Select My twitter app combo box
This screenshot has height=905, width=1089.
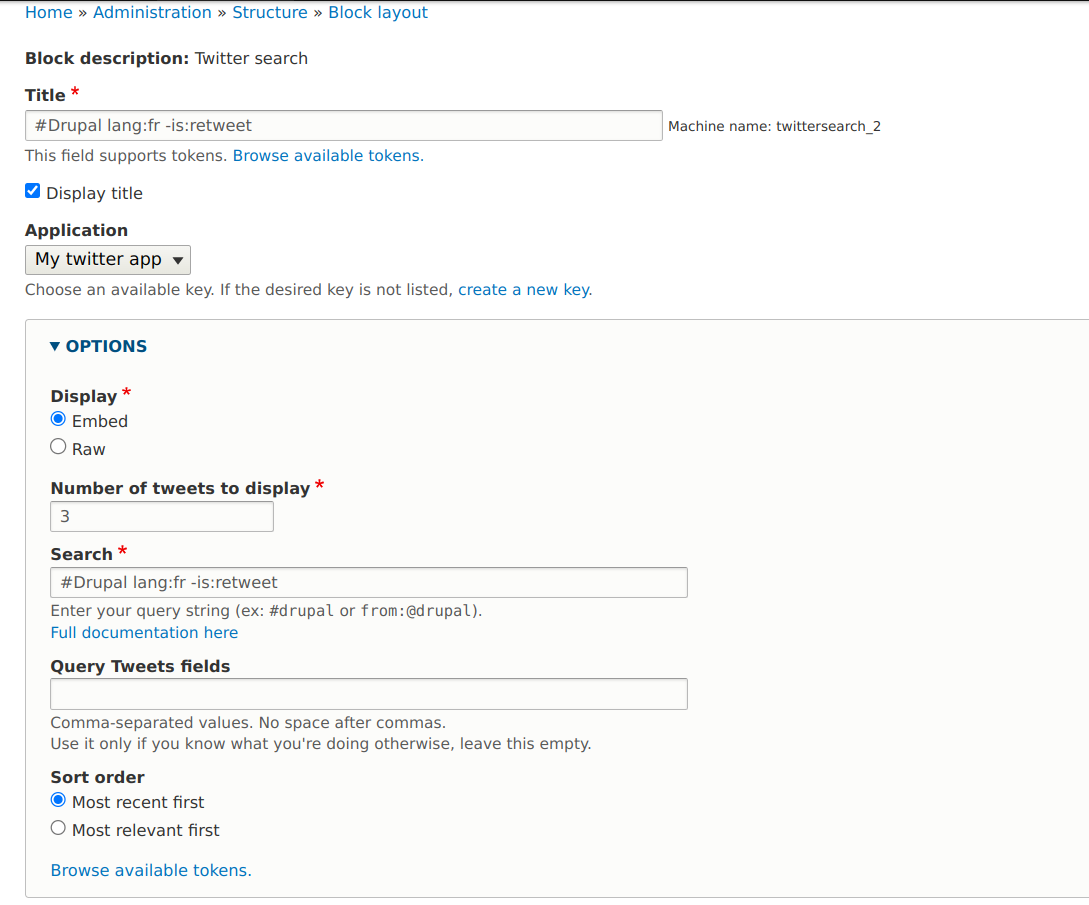tap(108, 260)
